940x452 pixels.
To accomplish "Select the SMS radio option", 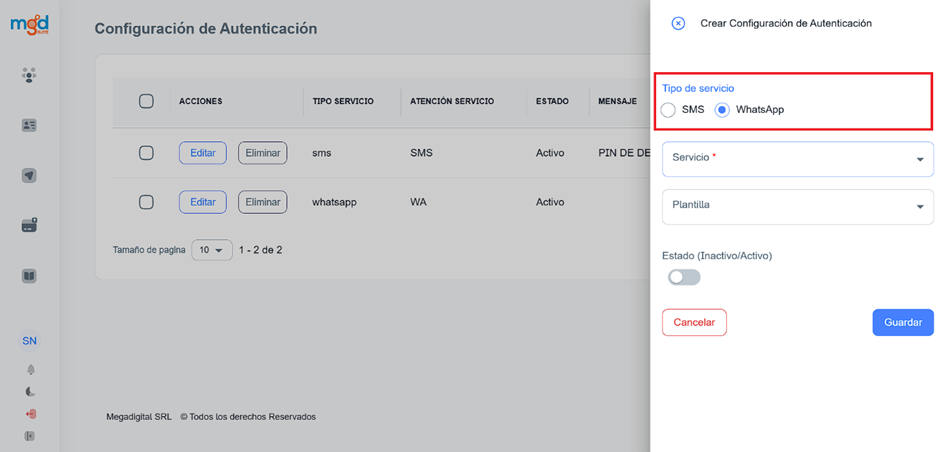I will click(x=668, y=110).
